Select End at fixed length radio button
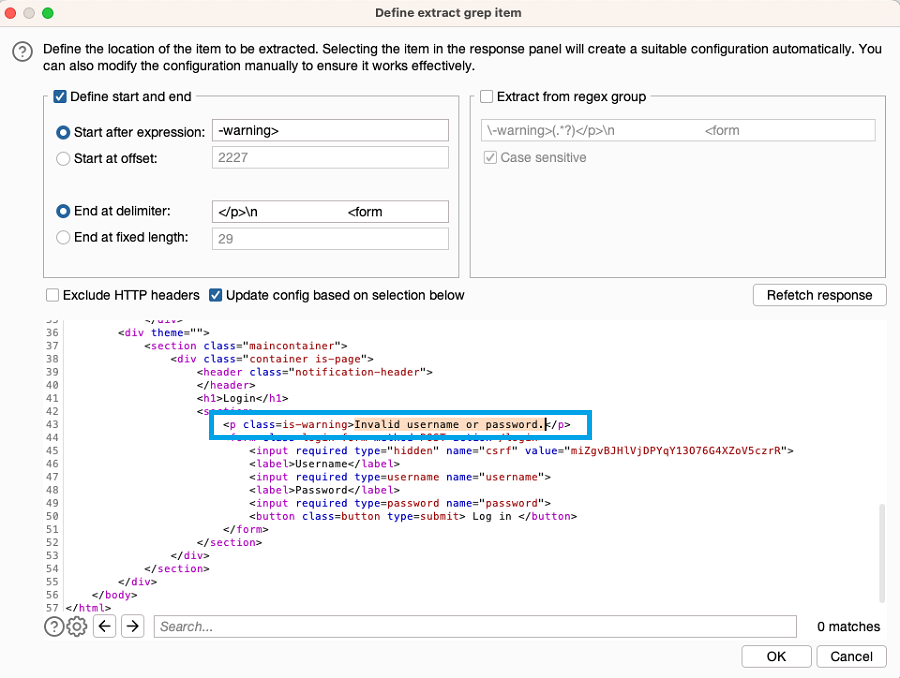 (63, 237)
